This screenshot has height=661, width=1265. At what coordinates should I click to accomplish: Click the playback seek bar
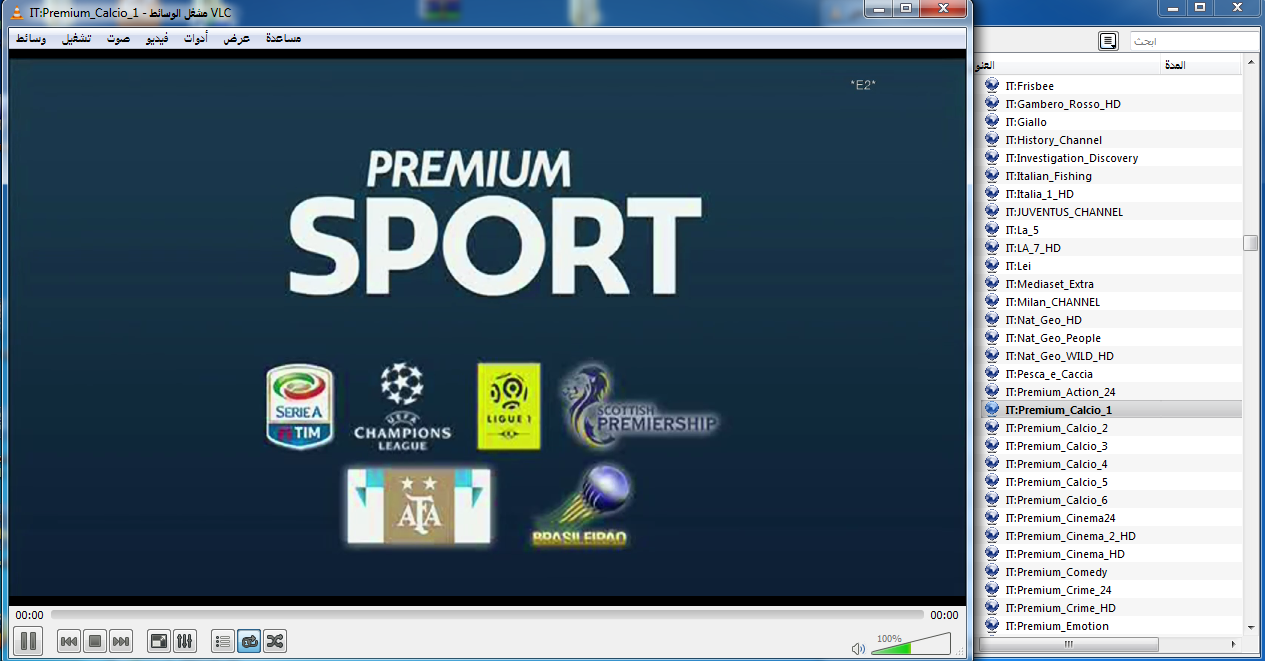[487, 615]
